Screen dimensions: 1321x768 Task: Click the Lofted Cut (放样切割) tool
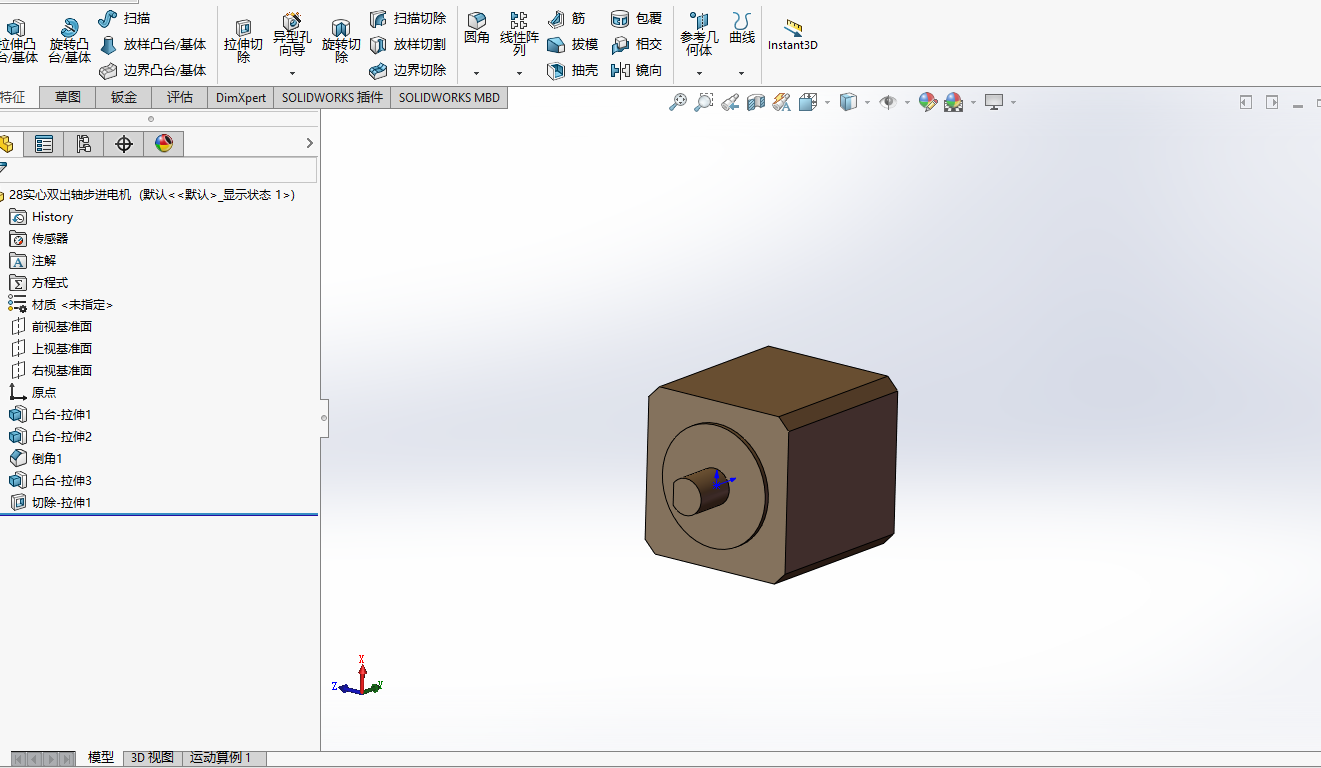click(407, 44)
